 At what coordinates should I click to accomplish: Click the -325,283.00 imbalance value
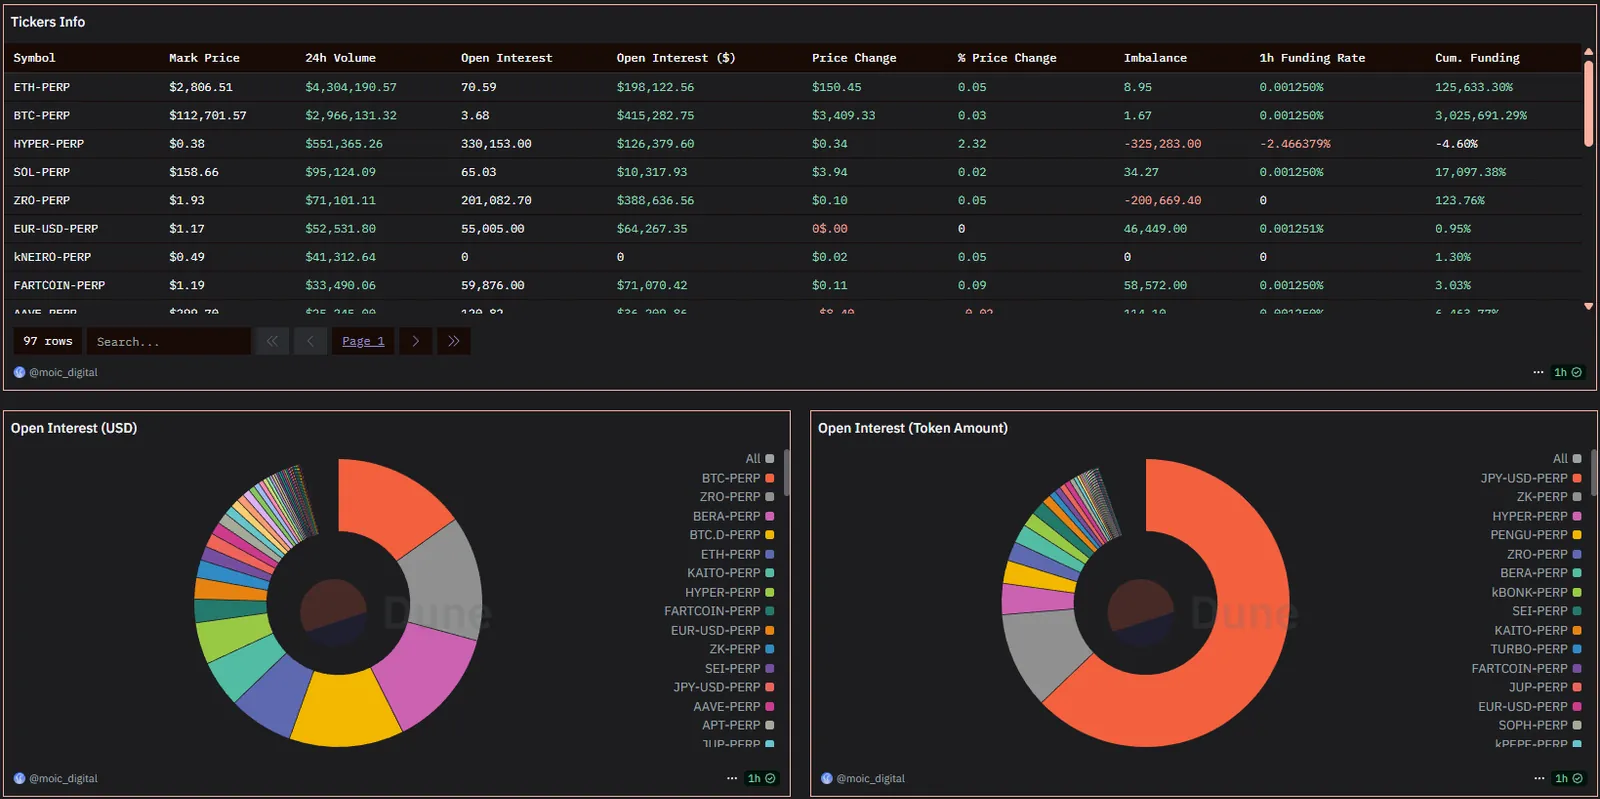pyautogui.click(x=1162, y=144)
